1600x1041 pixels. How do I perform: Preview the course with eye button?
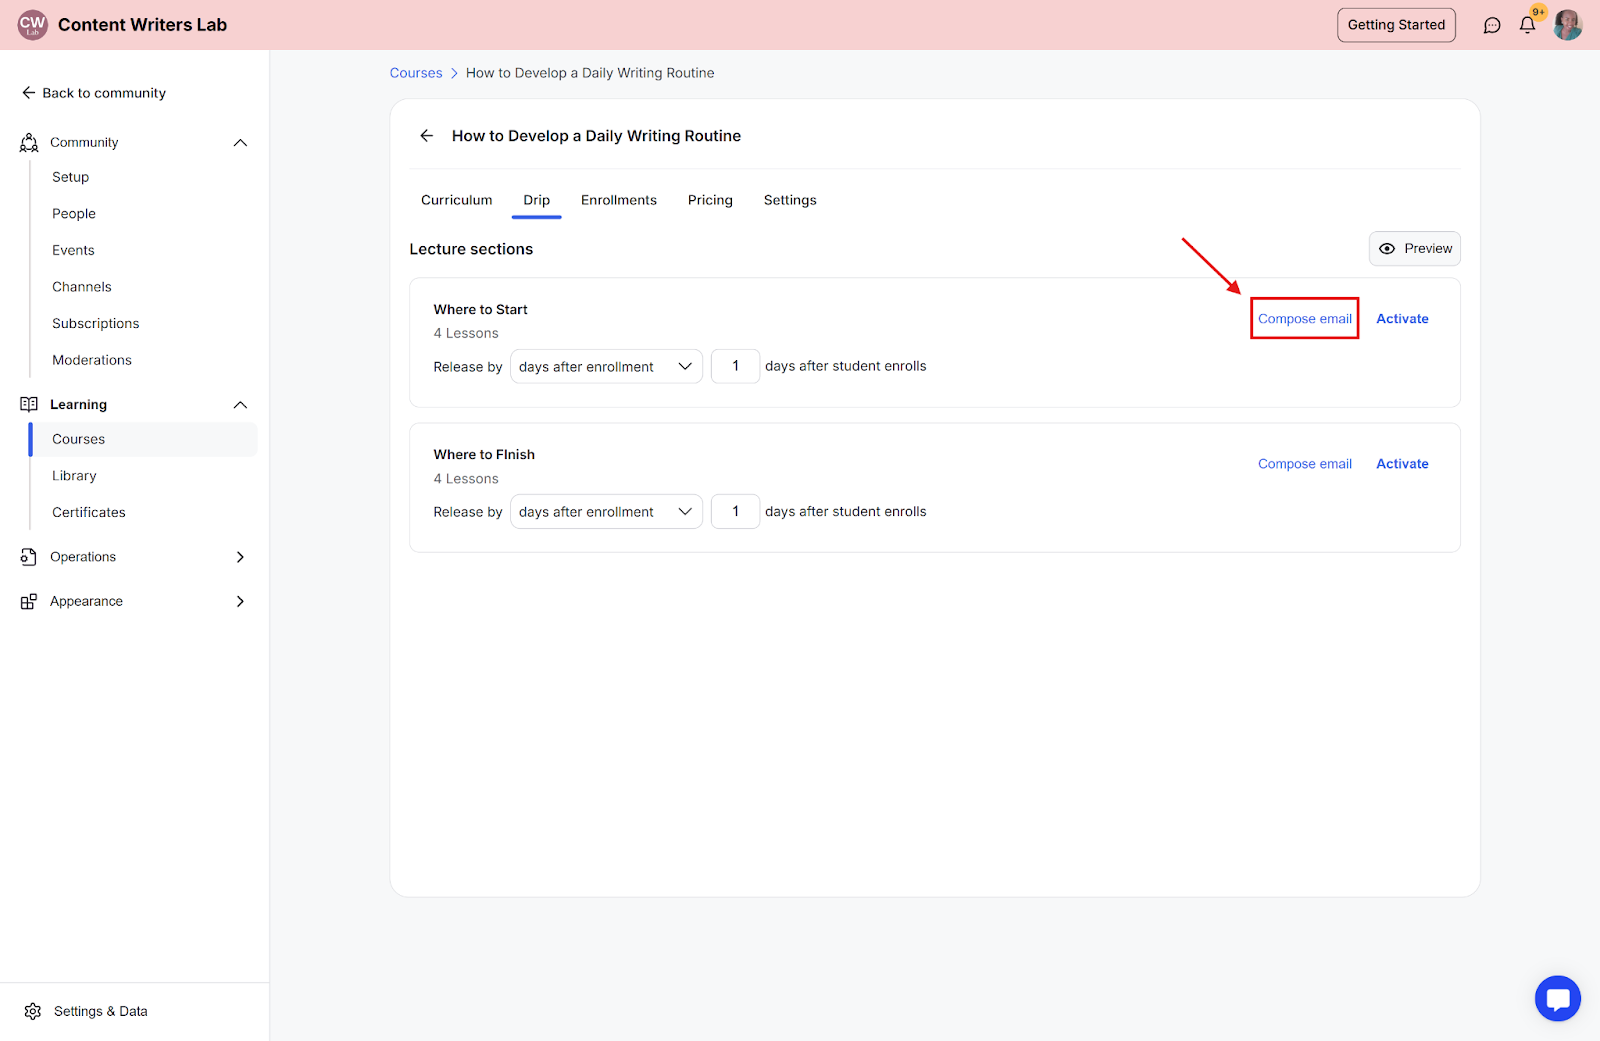click(1414, 249)
